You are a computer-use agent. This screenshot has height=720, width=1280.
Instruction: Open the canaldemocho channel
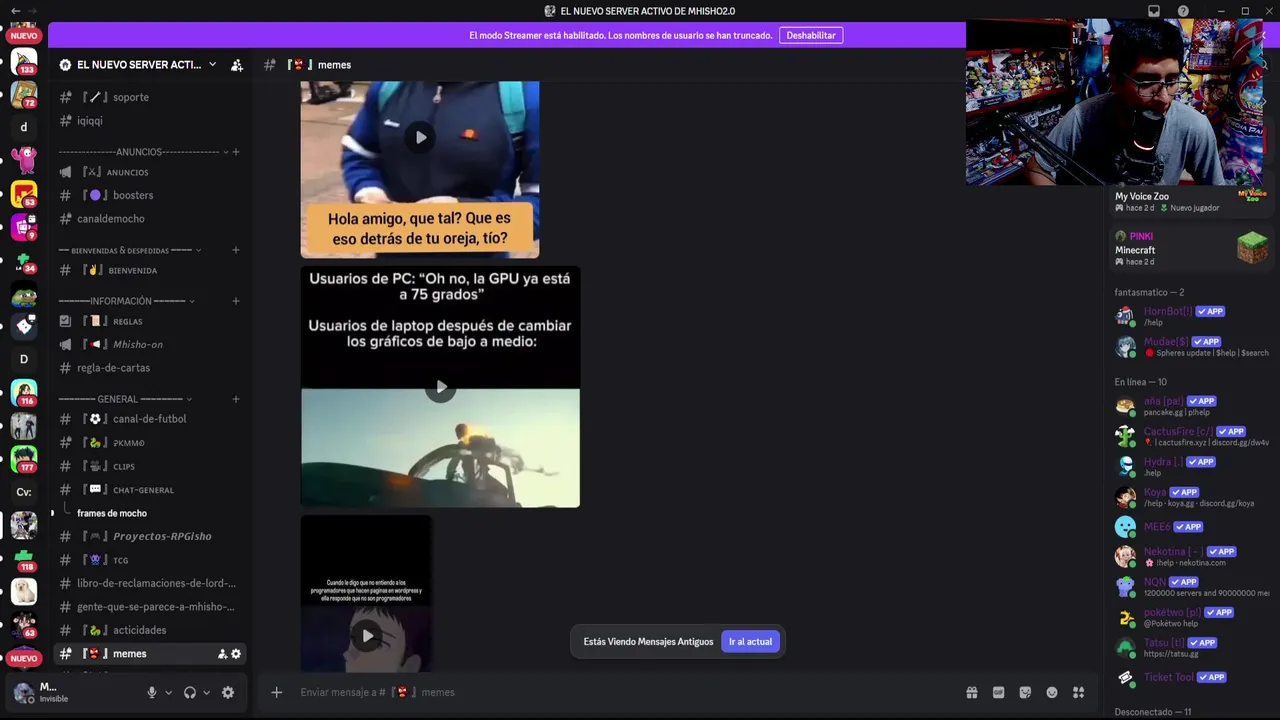point(149,219)
